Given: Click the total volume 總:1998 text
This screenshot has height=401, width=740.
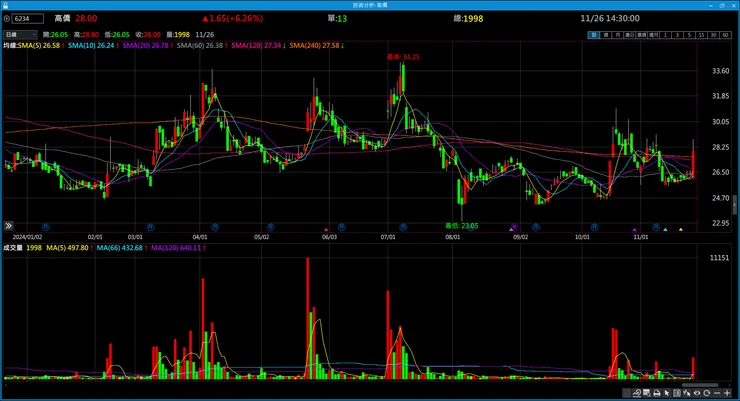Looking at the screenshot, I should click(x=468, y=19).
